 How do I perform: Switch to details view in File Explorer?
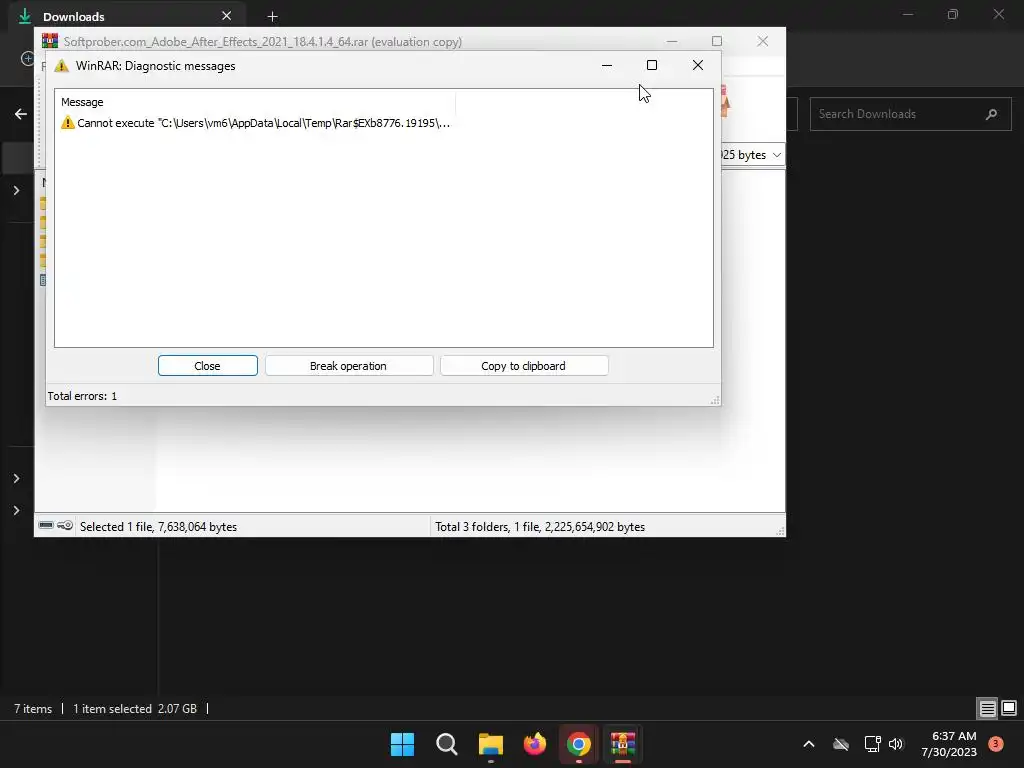point(987,708)
